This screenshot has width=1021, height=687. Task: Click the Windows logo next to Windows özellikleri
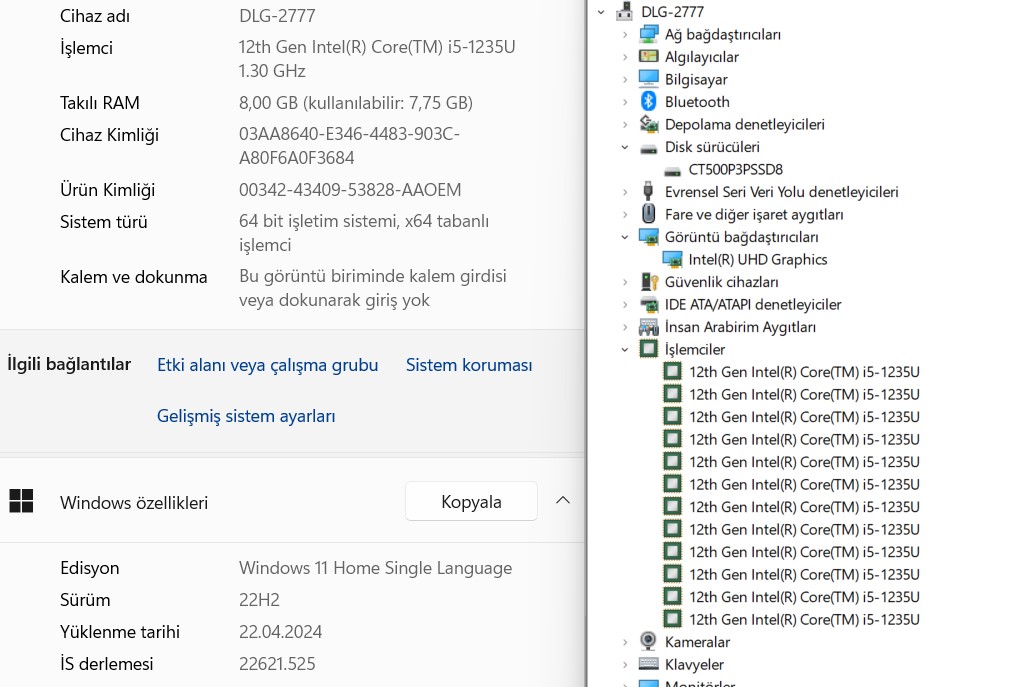tap(21, 501)
